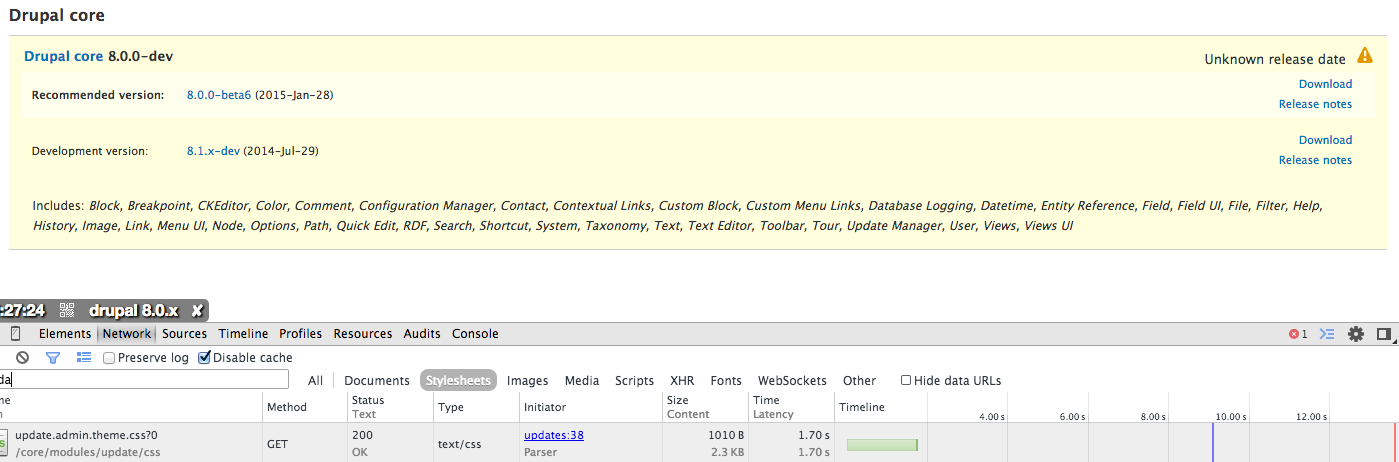Screen dimensions: 1399x462
Task: Filter requests by Fonts
Action: click(726, 381)
